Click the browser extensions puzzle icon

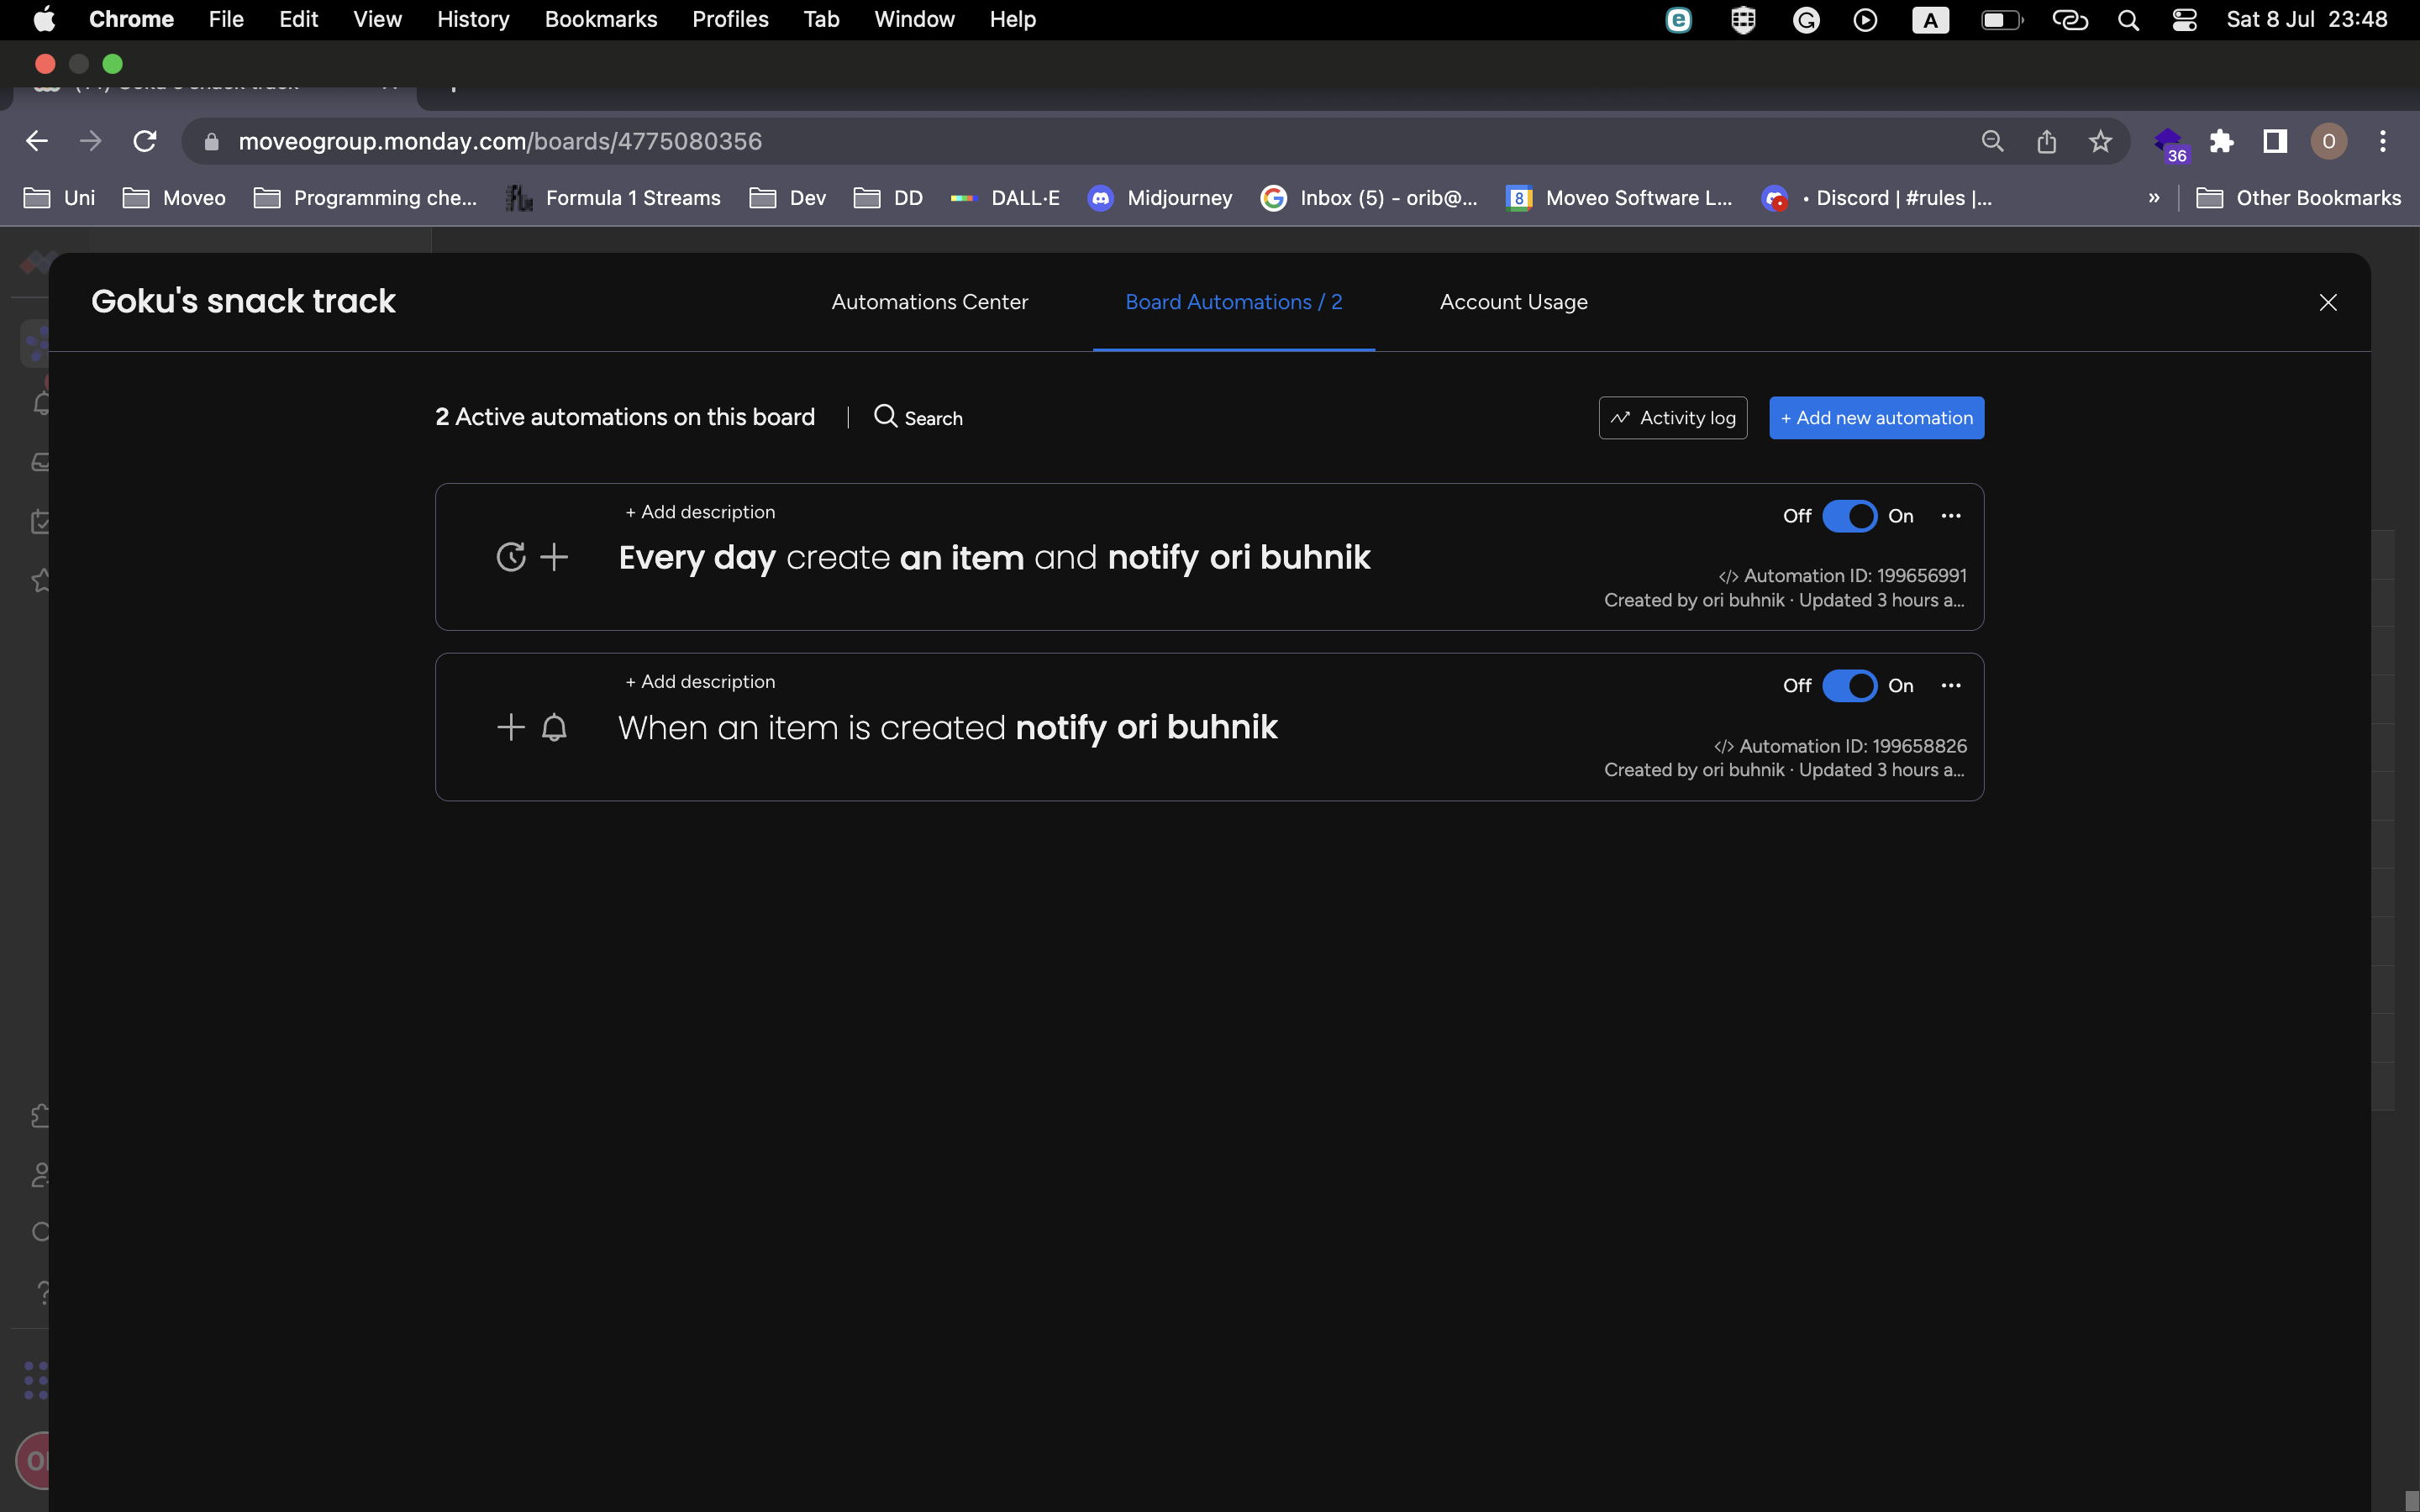tap(2222, 141)
